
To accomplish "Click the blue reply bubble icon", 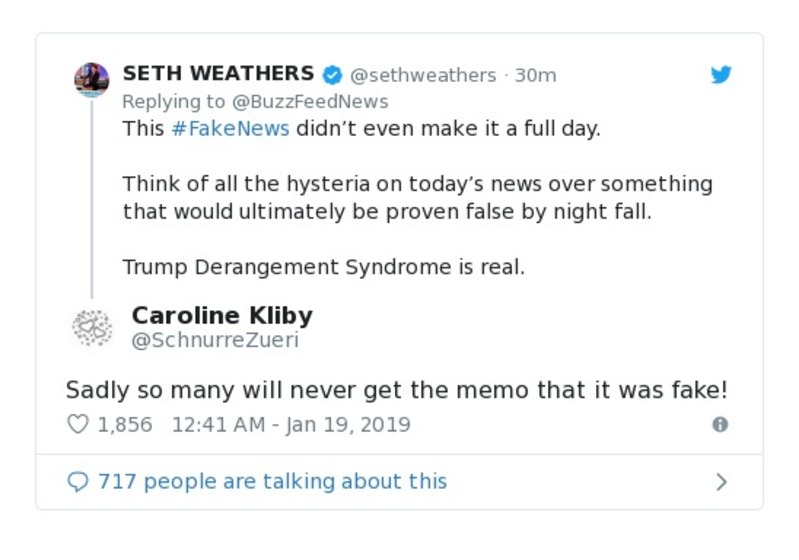I will tap(78, 482).
